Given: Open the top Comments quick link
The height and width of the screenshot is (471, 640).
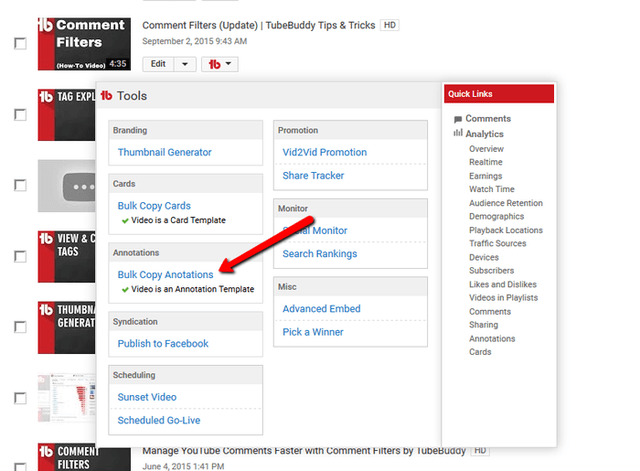Looking at the screenshot, I should point(488,119).
